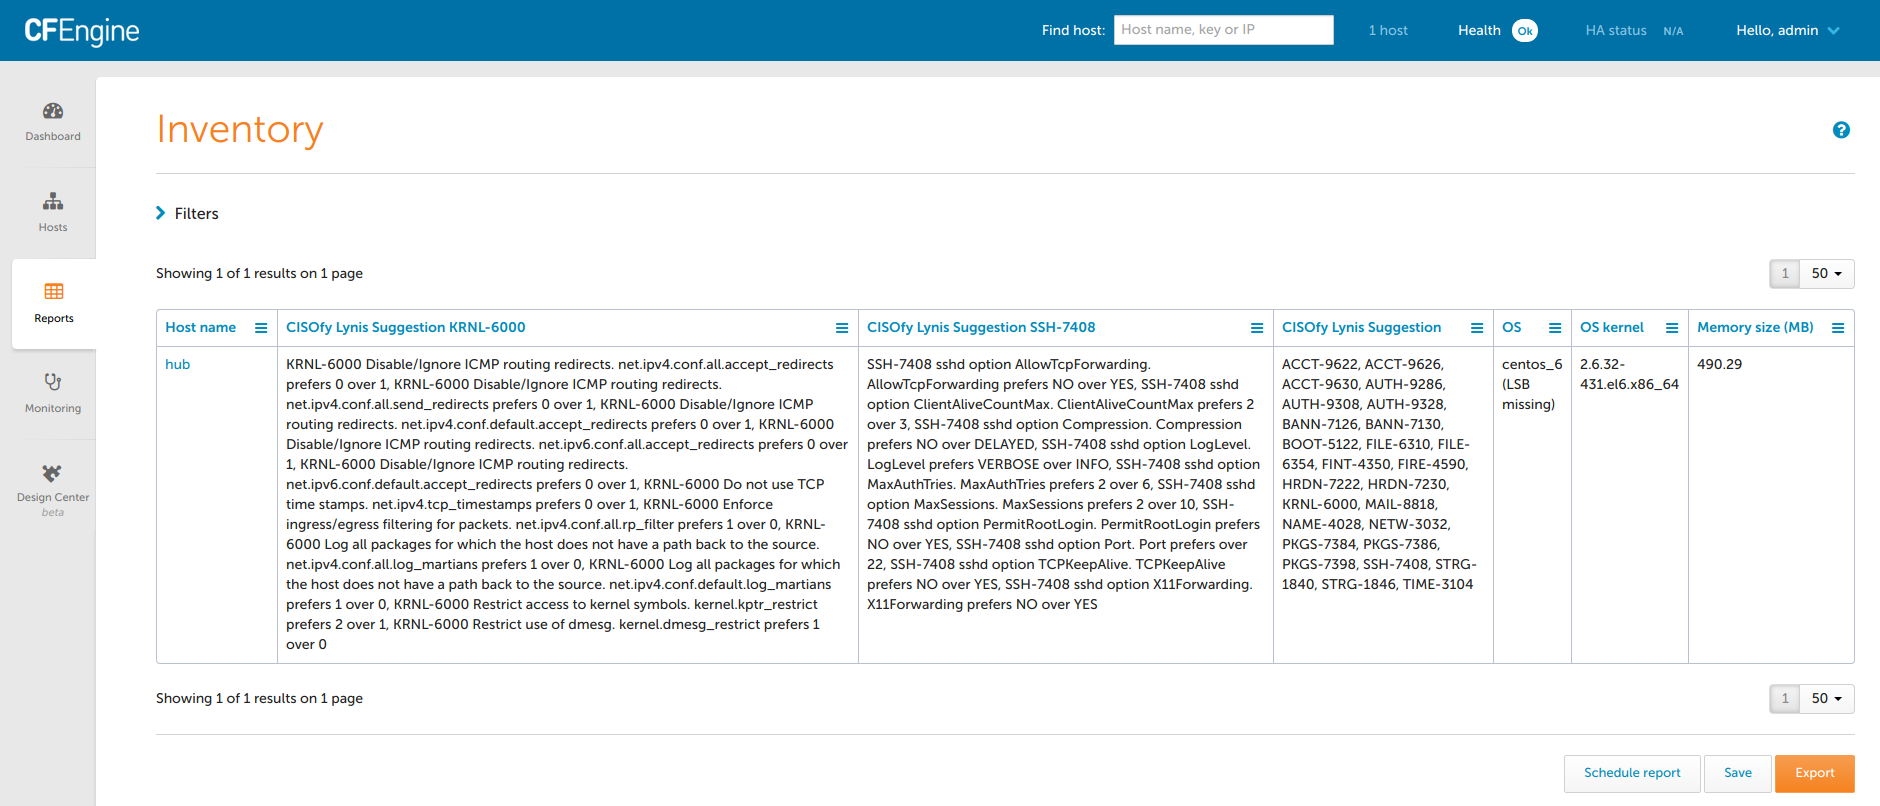
Task: Sort by Host name column header
Action: point(201,328)
